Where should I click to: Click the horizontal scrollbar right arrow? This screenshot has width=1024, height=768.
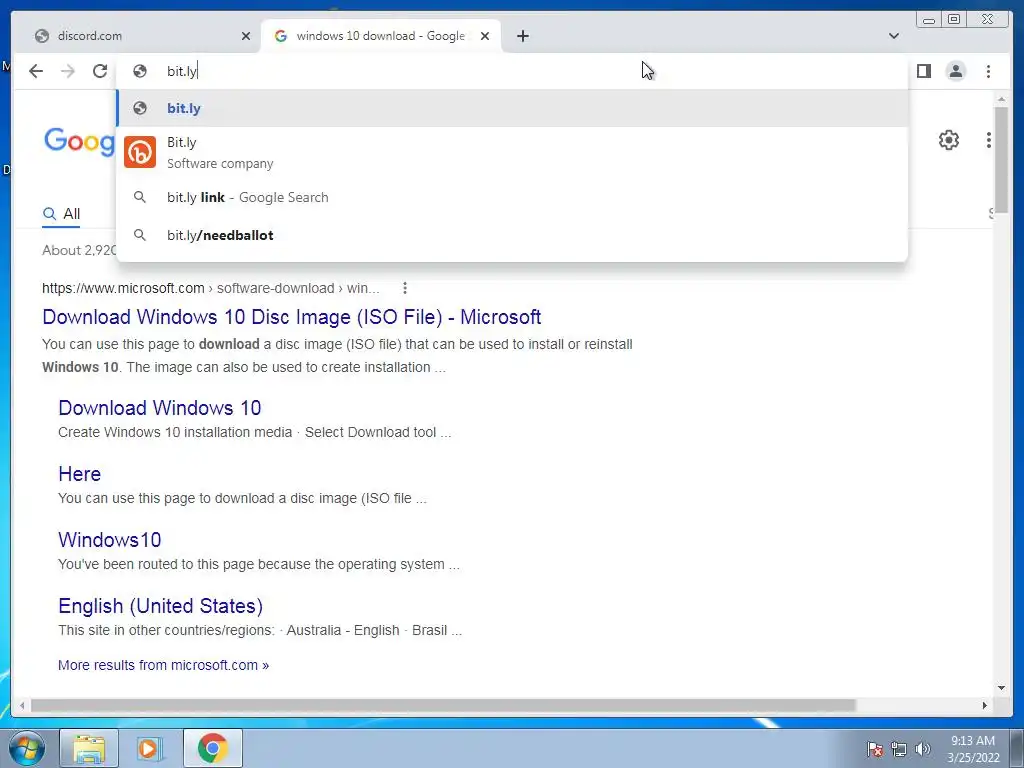pyautogui.click(x=984, y=705)
